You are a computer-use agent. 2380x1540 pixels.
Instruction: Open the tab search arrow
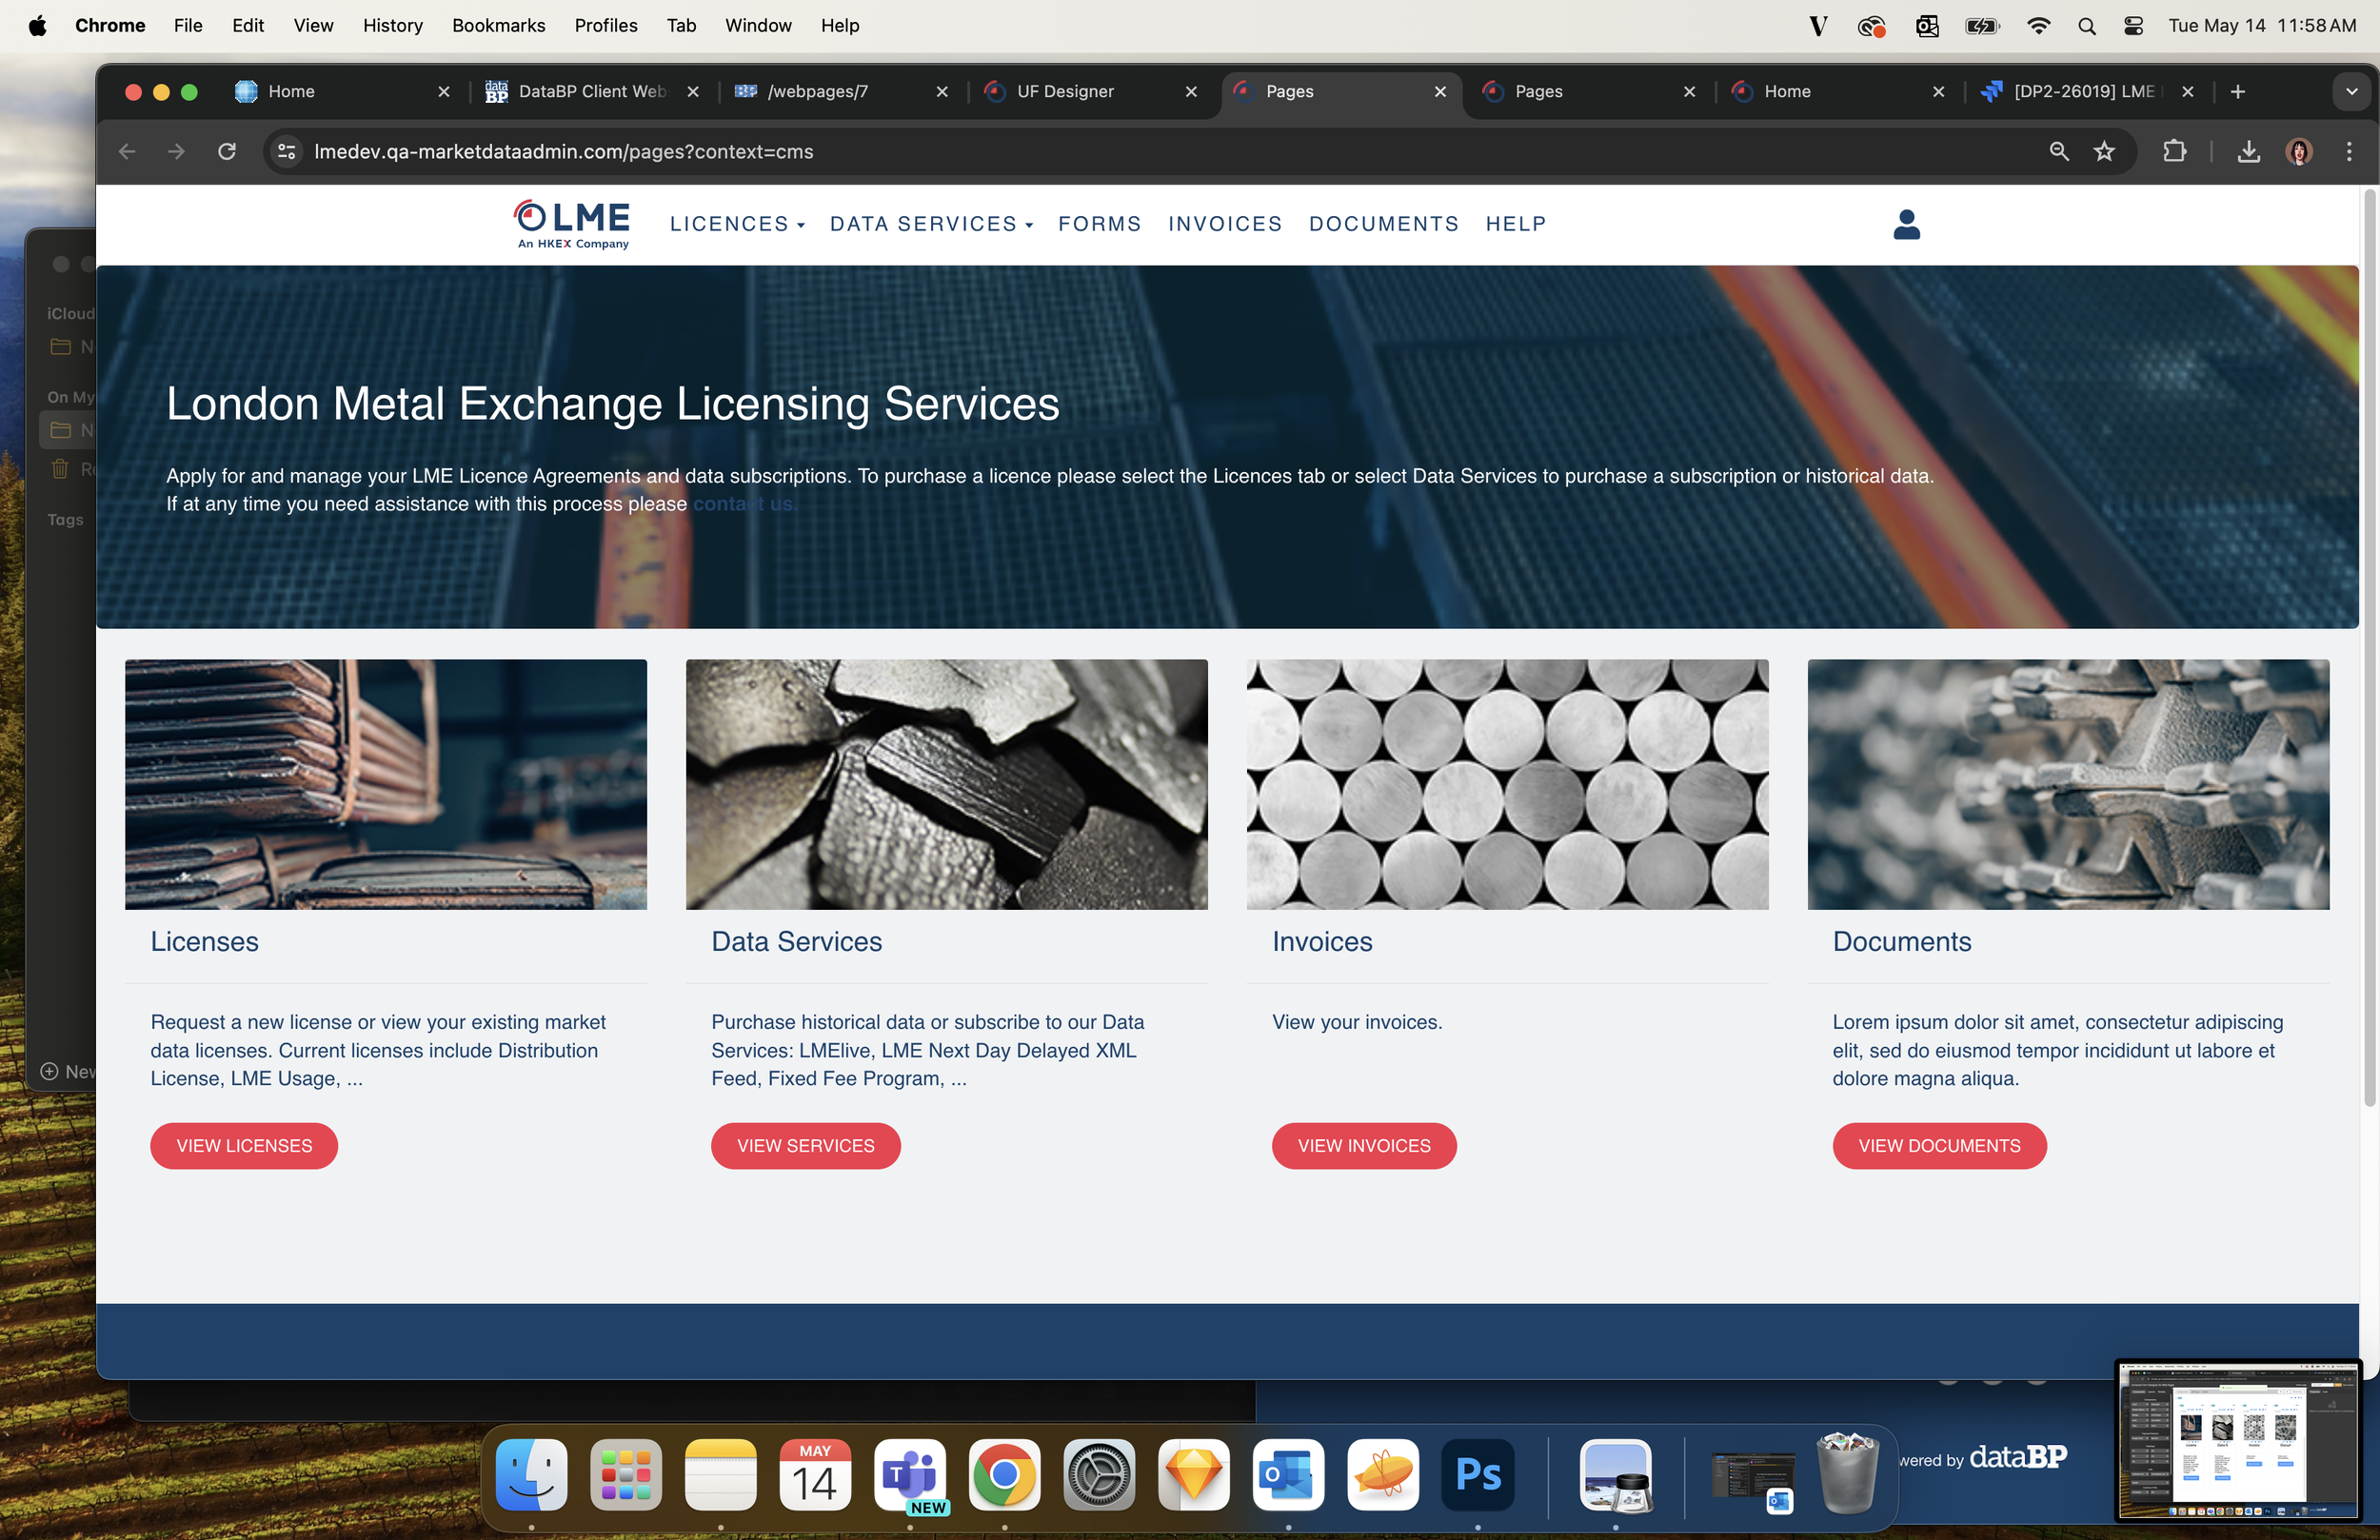coord(2351,91)
